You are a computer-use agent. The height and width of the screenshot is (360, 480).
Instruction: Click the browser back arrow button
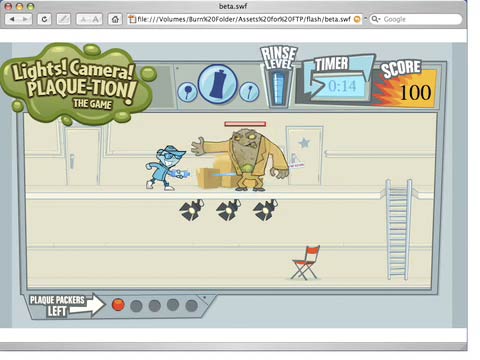[12, 19]
